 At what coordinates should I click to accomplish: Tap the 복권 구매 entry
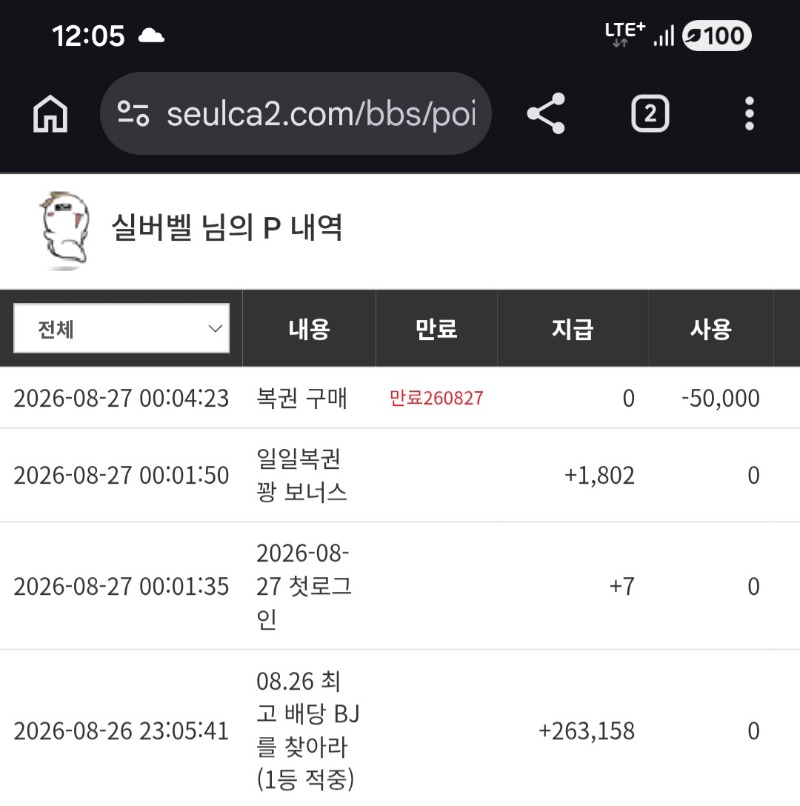[302, 398]
